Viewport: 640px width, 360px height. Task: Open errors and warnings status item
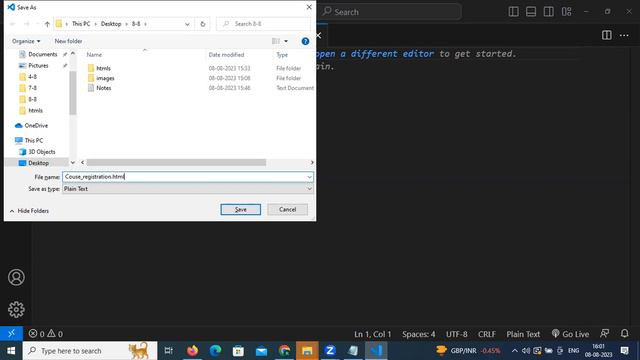tap(46, 333)
